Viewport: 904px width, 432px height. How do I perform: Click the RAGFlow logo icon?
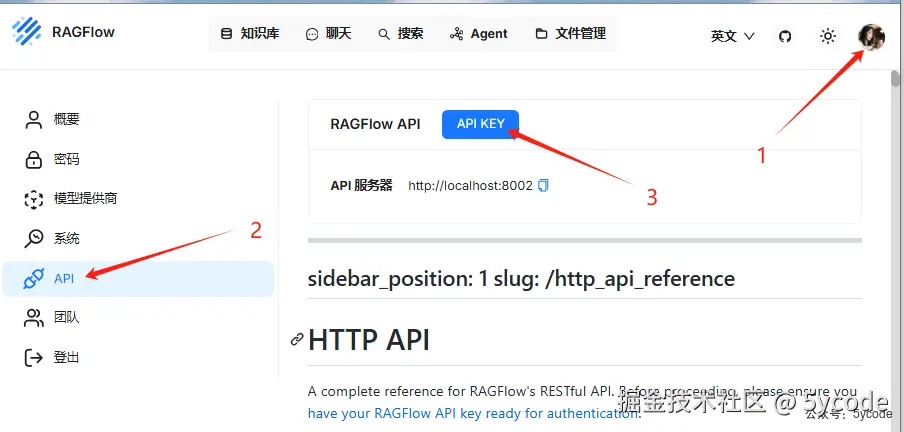pos(27,31)
